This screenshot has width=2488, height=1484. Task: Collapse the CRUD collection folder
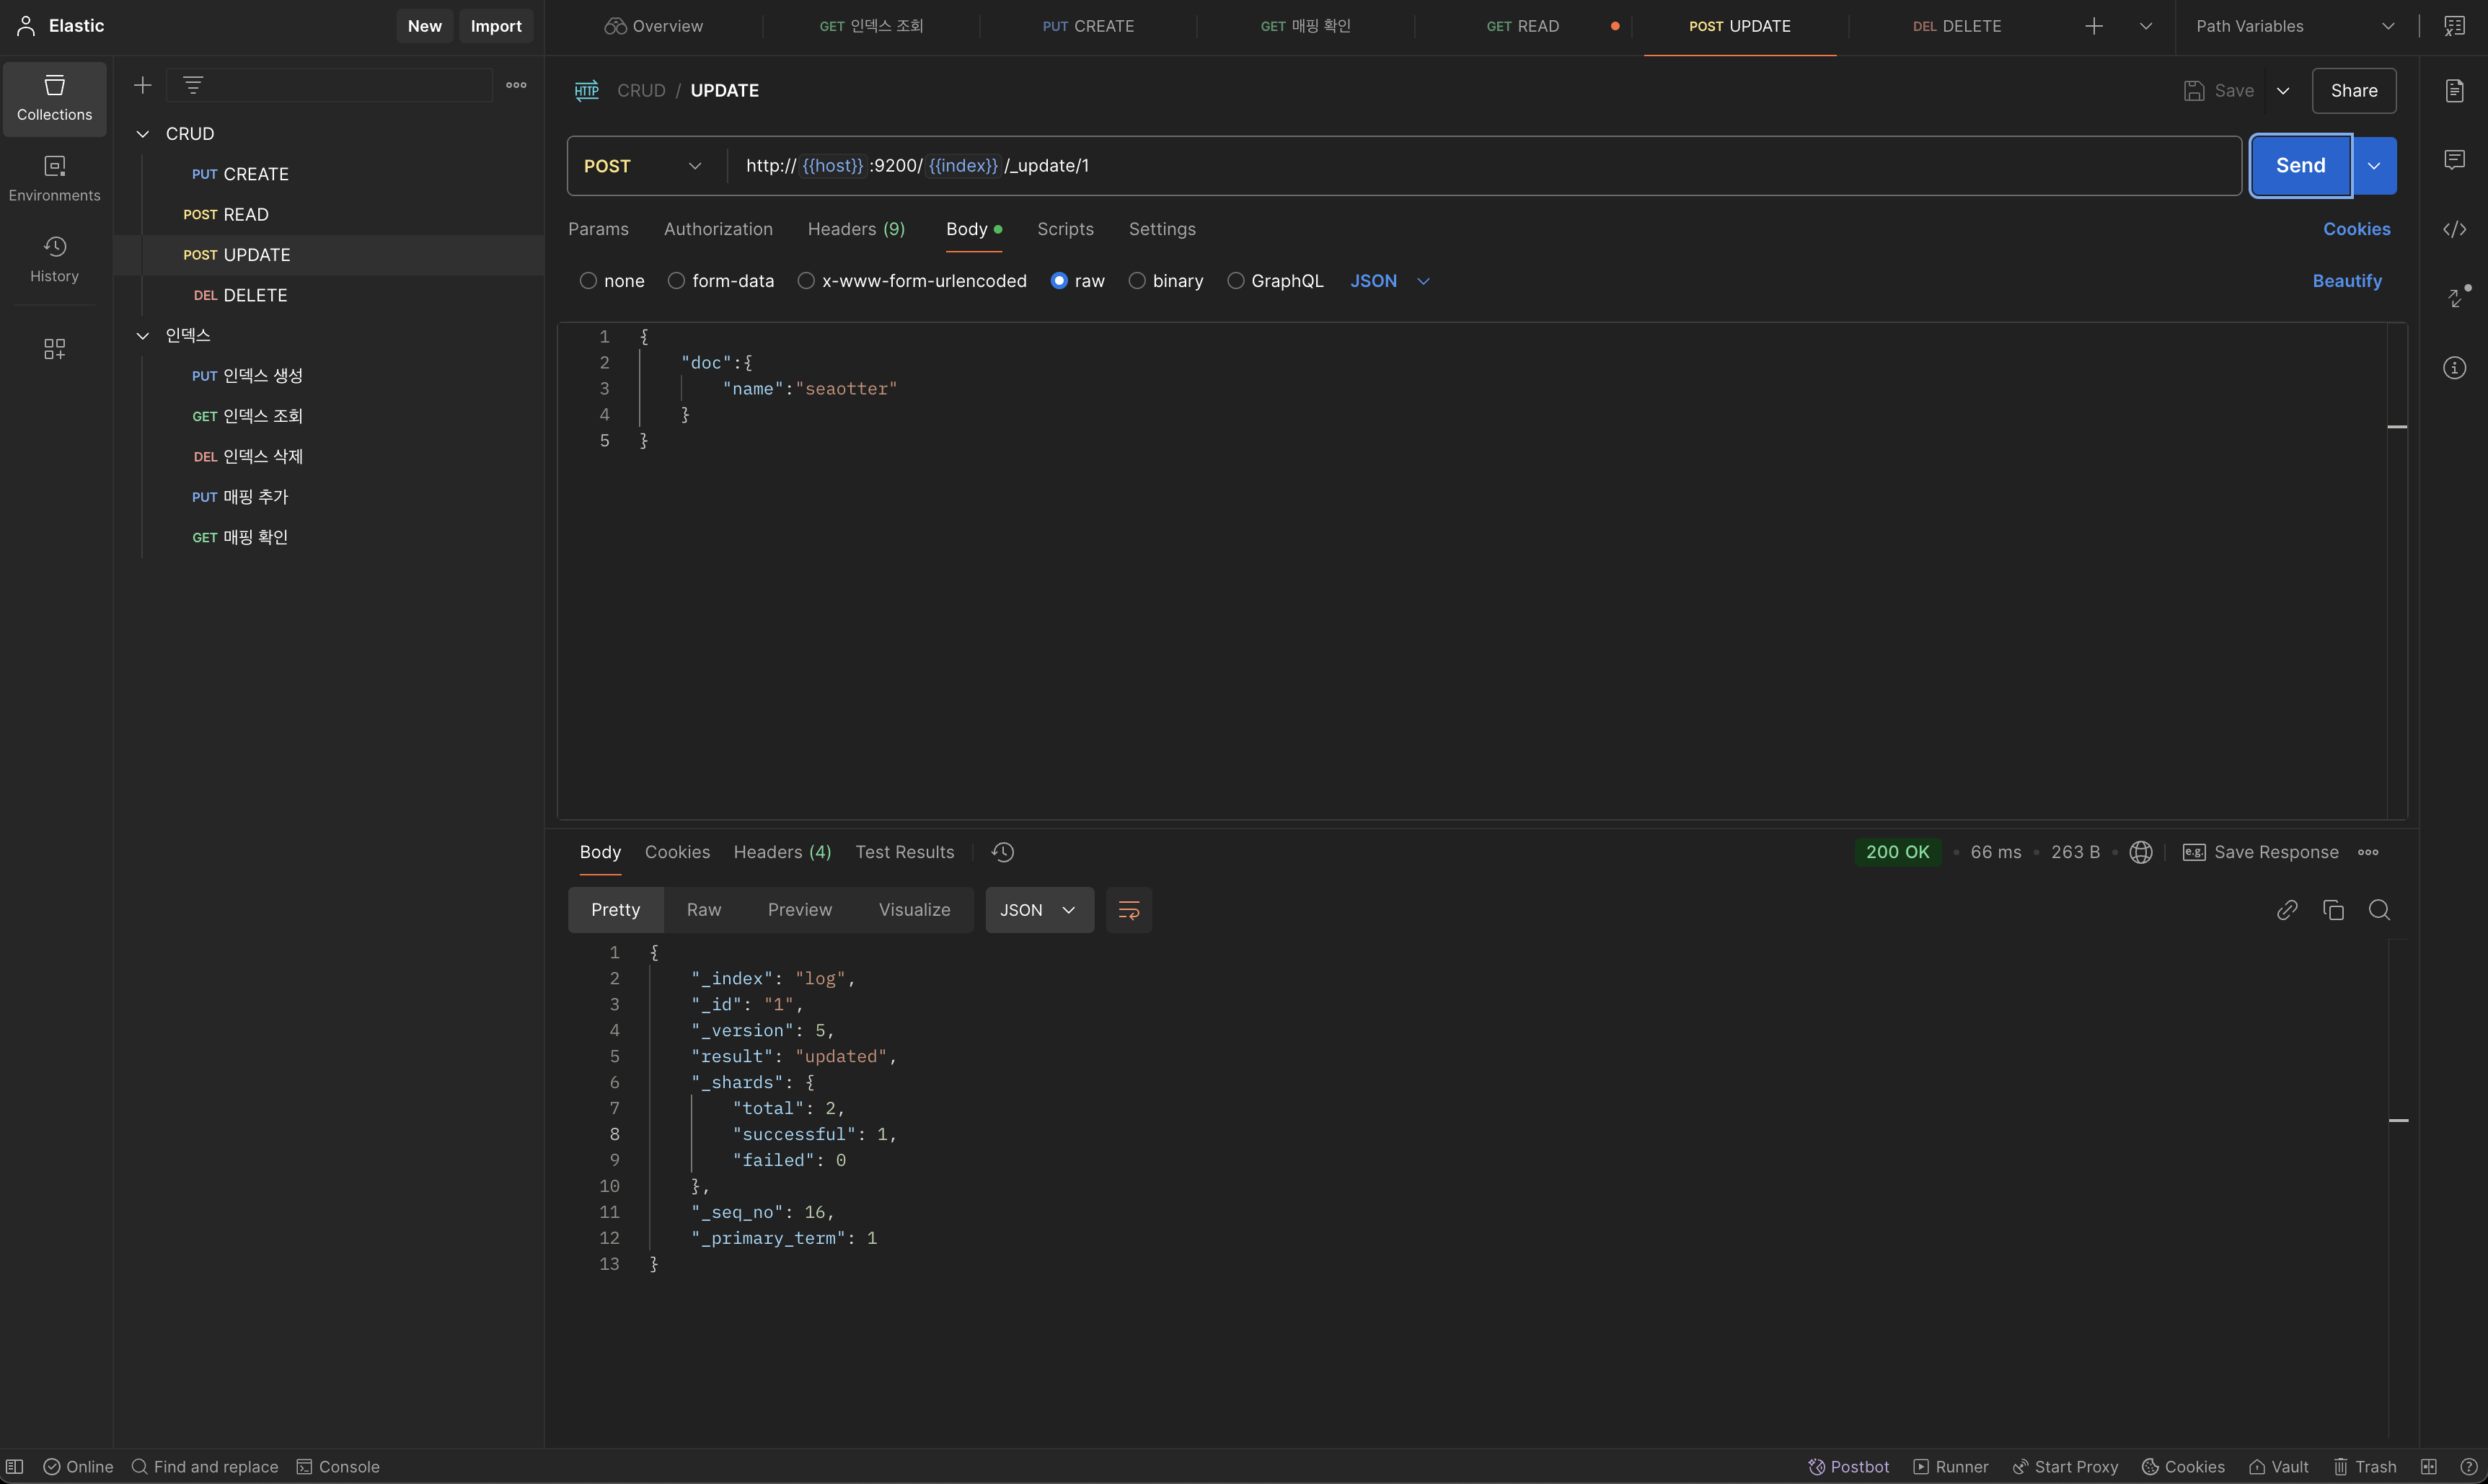click(x=143, y=134)
